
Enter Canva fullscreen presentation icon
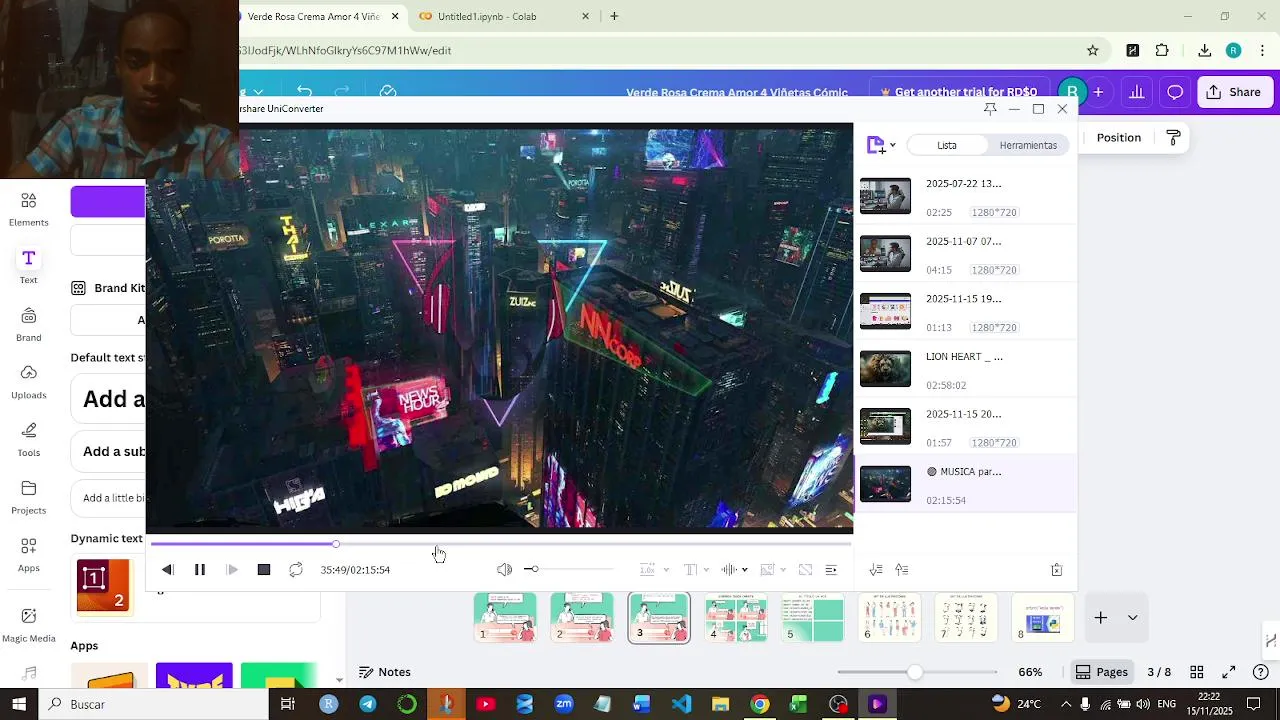1229,673
